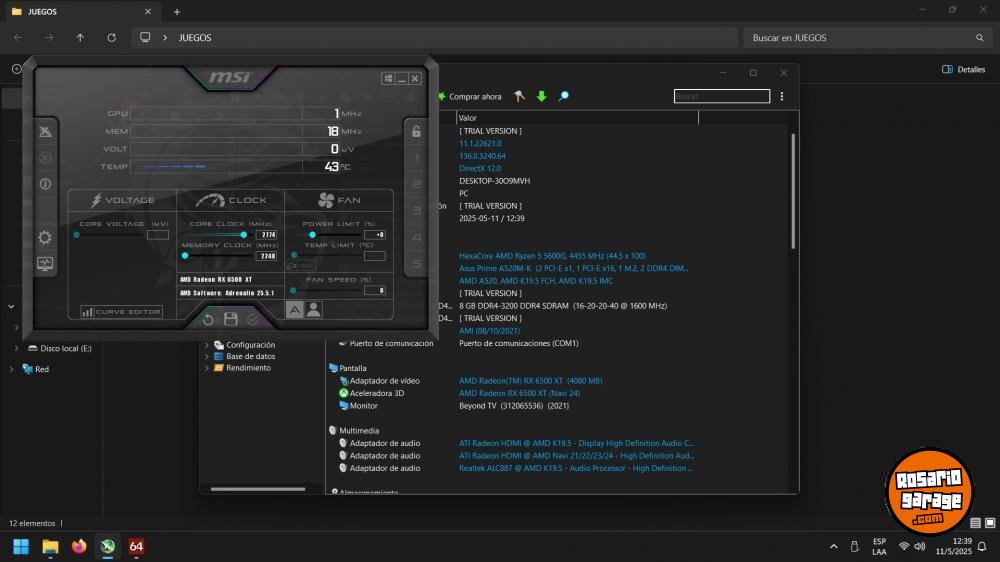Toggle the profile lock icon in Afterburner

pos(417,131)
